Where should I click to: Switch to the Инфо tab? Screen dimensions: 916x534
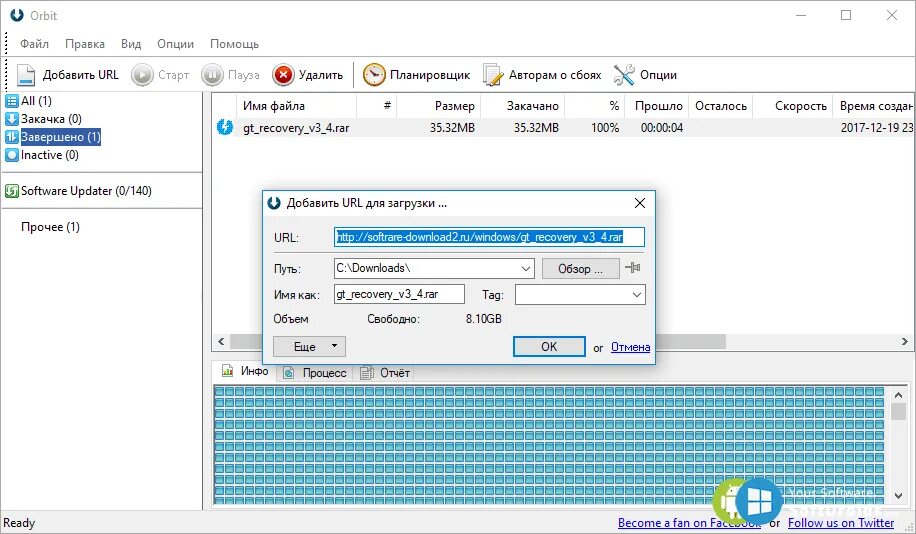244,371
